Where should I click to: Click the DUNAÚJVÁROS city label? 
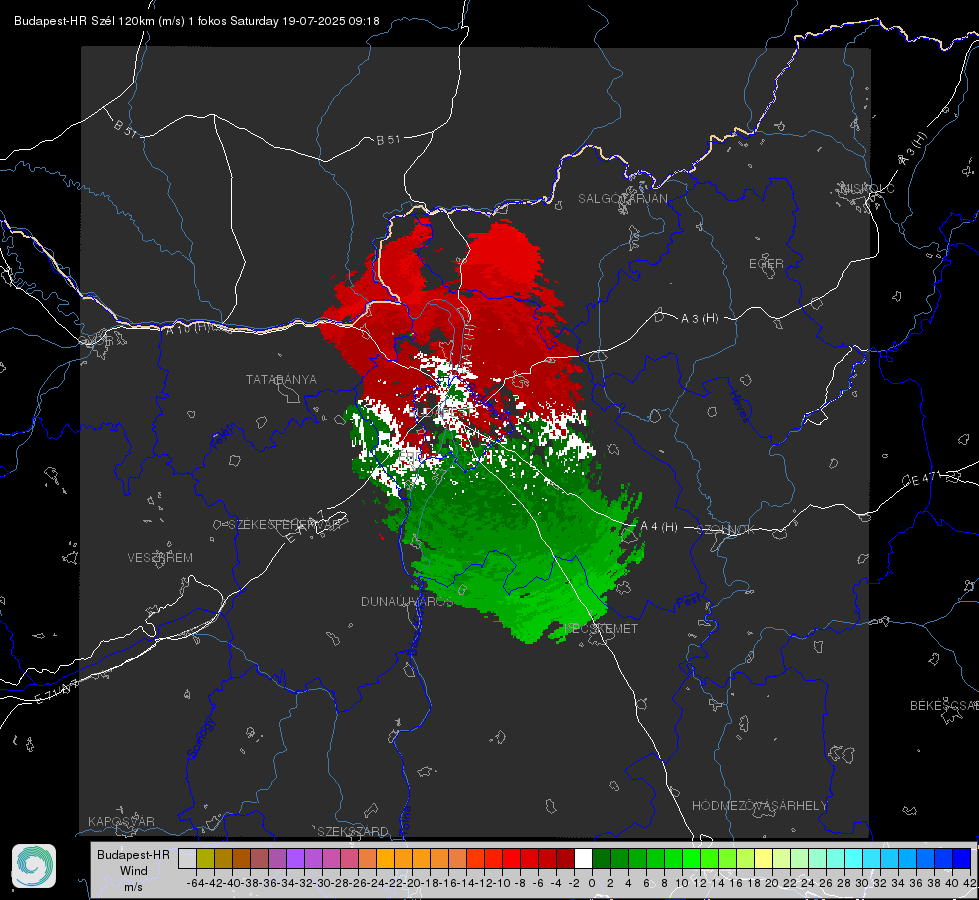[x=406, y=601]
